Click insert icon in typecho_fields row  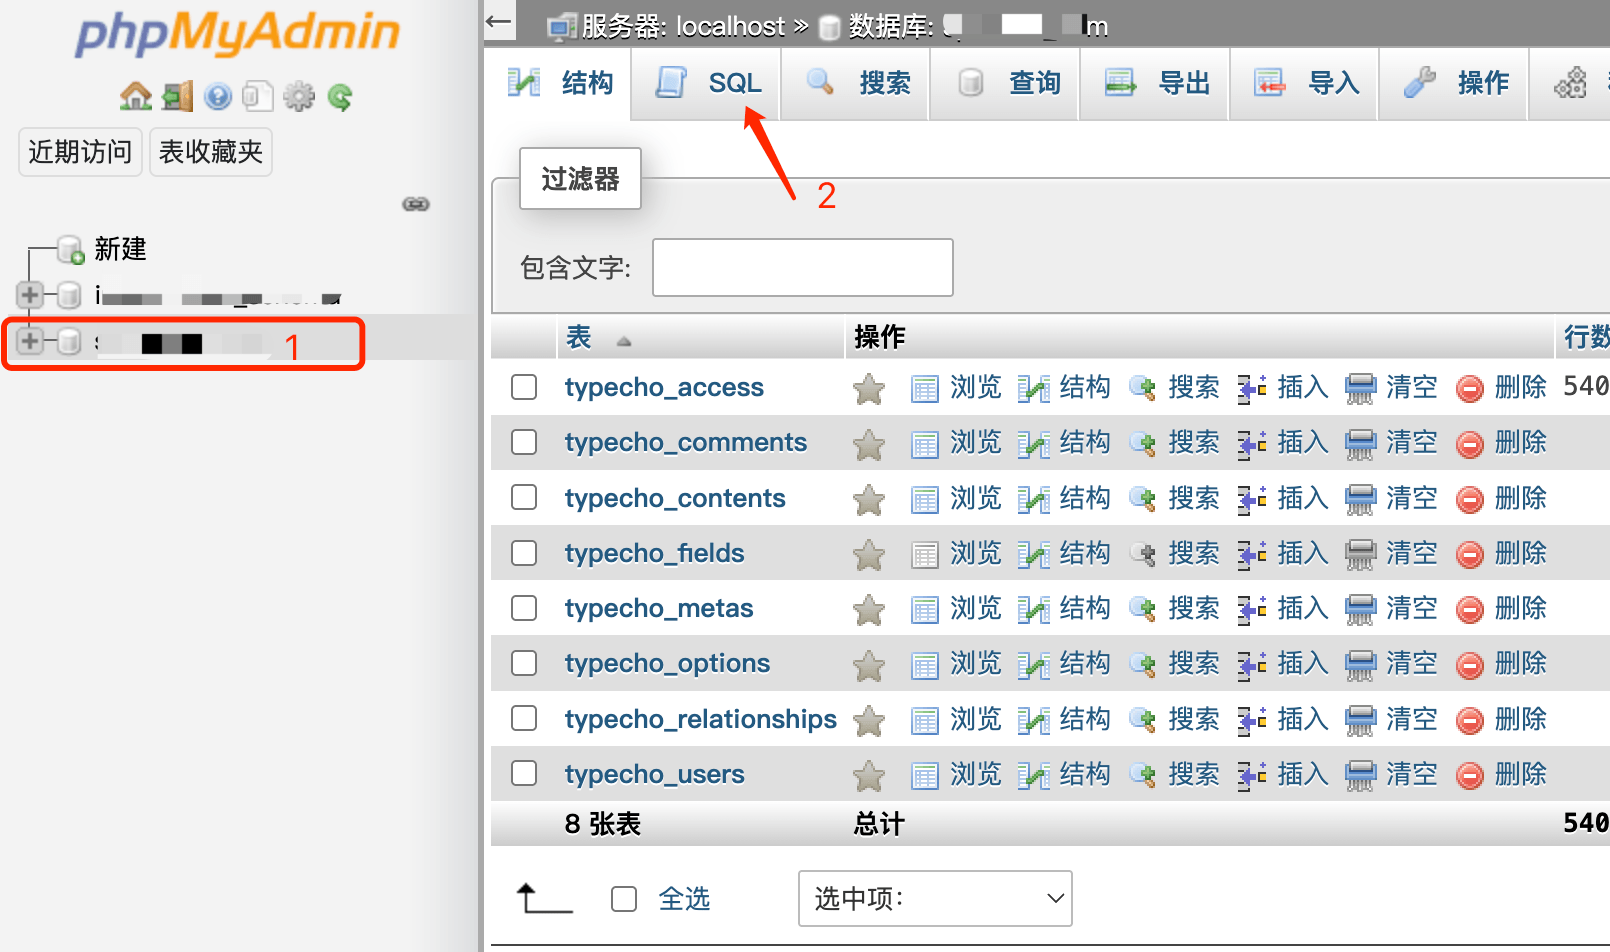1252,554
